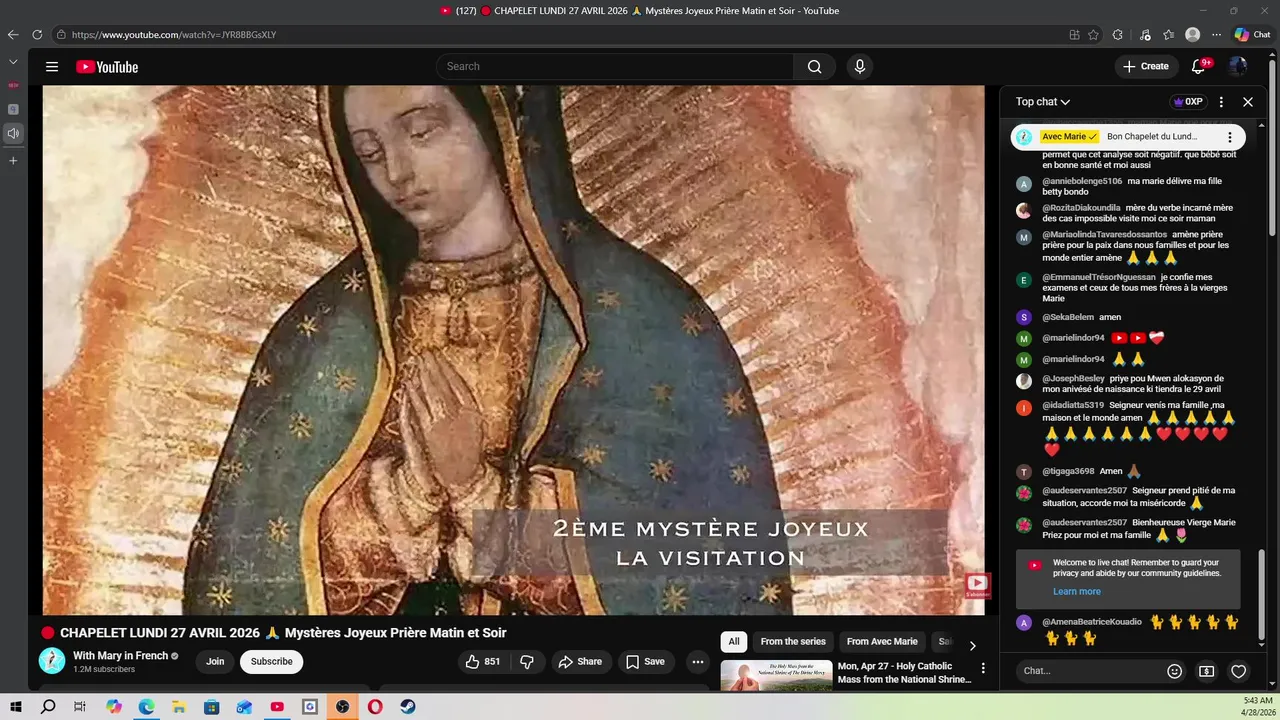This screenshot has width=1280, height=720.
Task: Open browser extensions puzzle icon
Action: click(x=1118, y=34)
